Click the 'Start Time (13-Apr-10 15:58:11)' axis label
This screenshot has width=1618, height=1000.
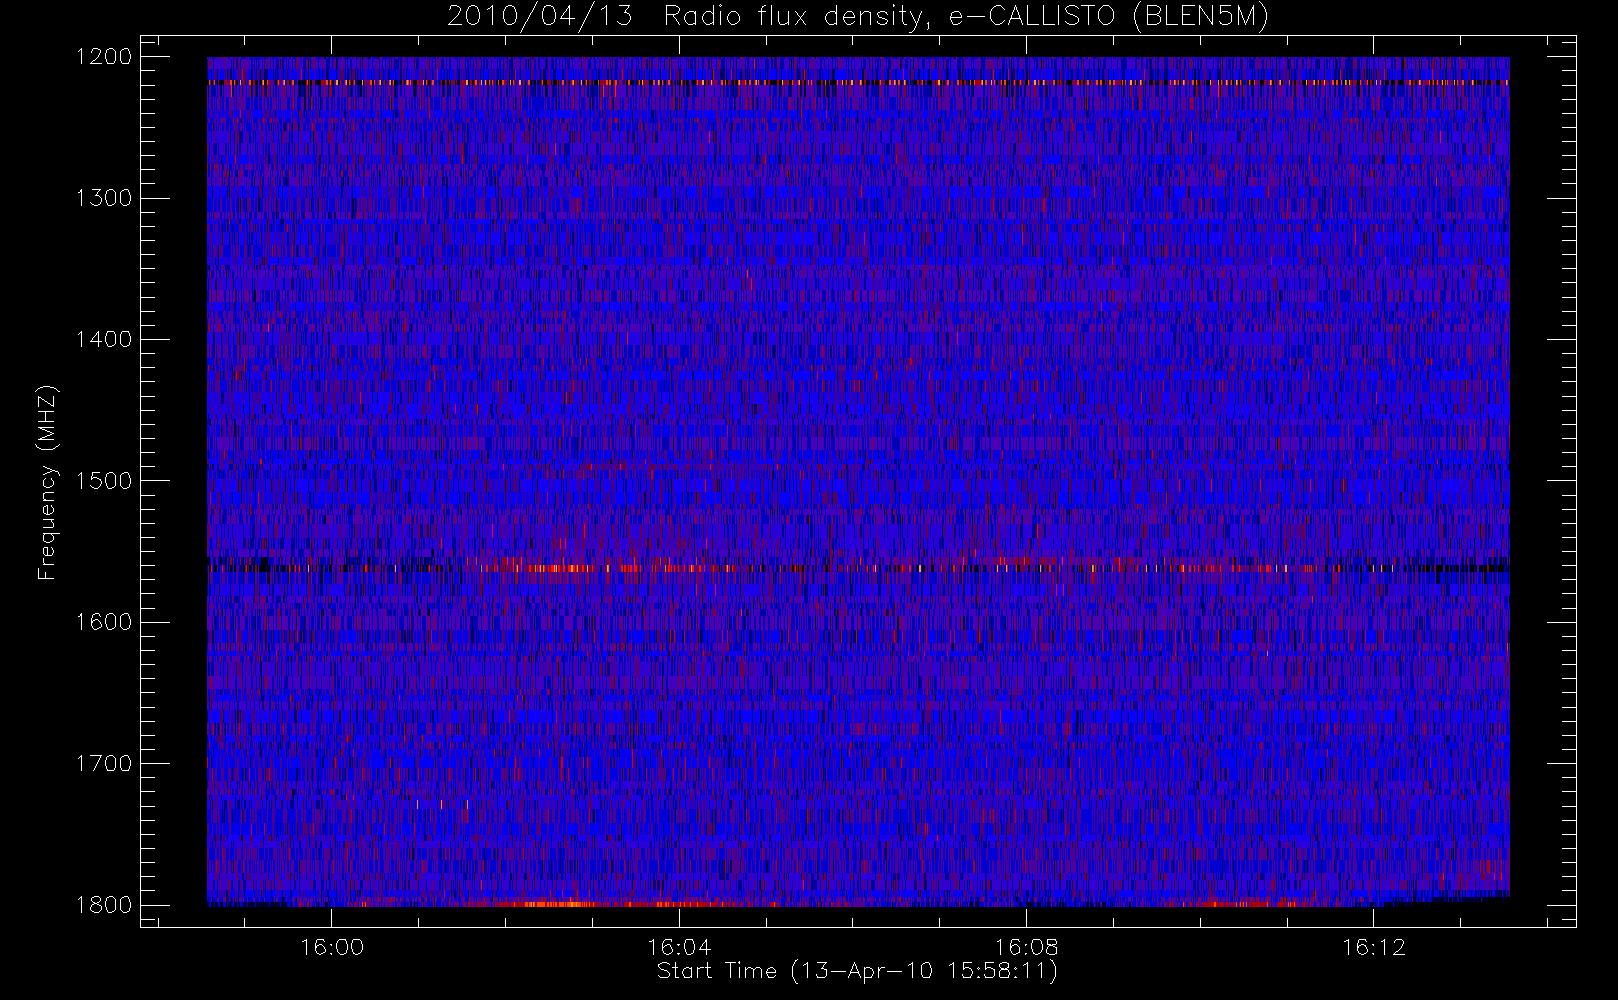(x=857, y=971)
